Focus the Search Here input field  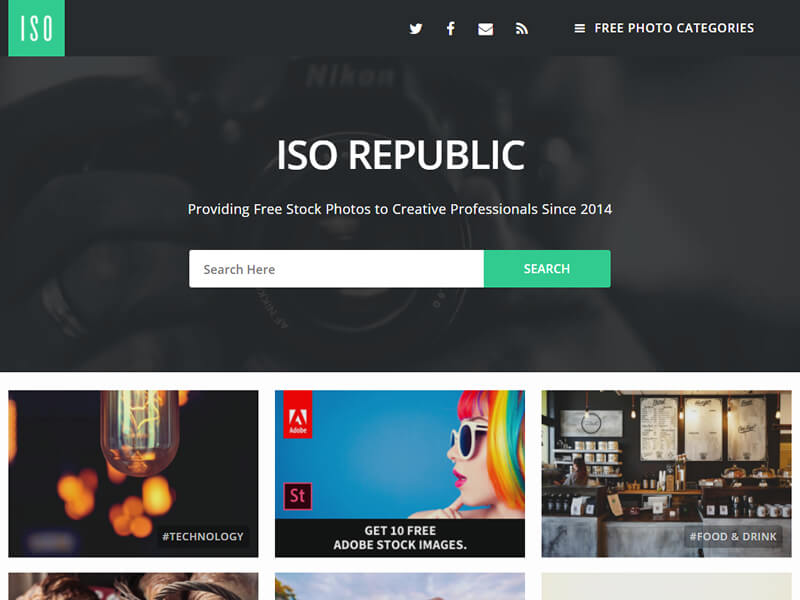pos(336,269)
